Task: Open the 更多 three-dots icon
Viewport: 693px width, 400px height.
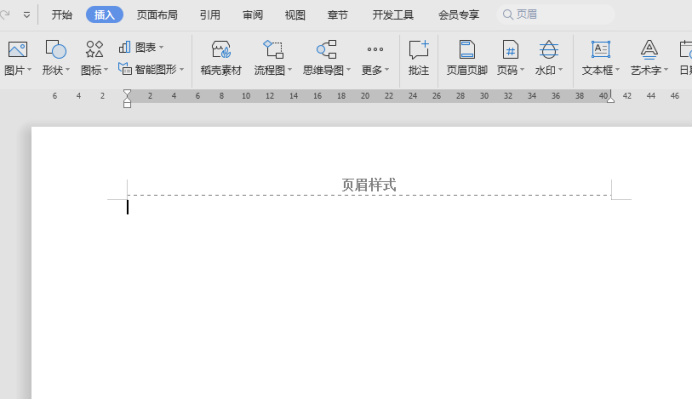Action: 375,49
